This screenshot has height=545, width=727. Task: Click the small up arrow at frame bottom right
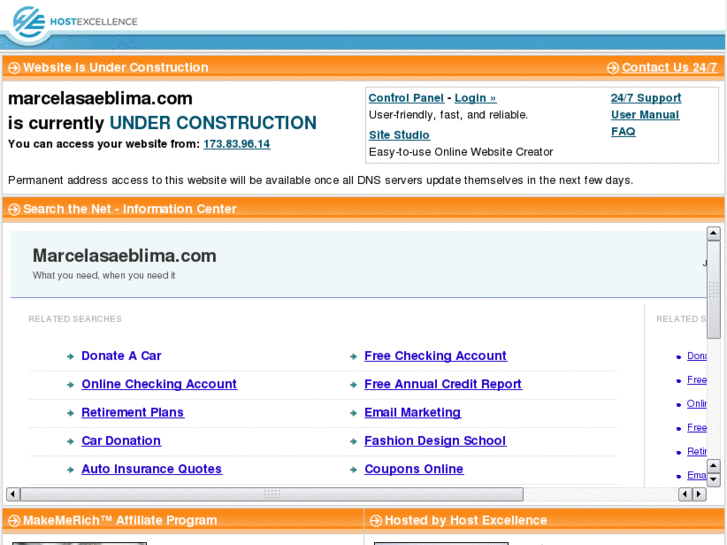point(713,466)
